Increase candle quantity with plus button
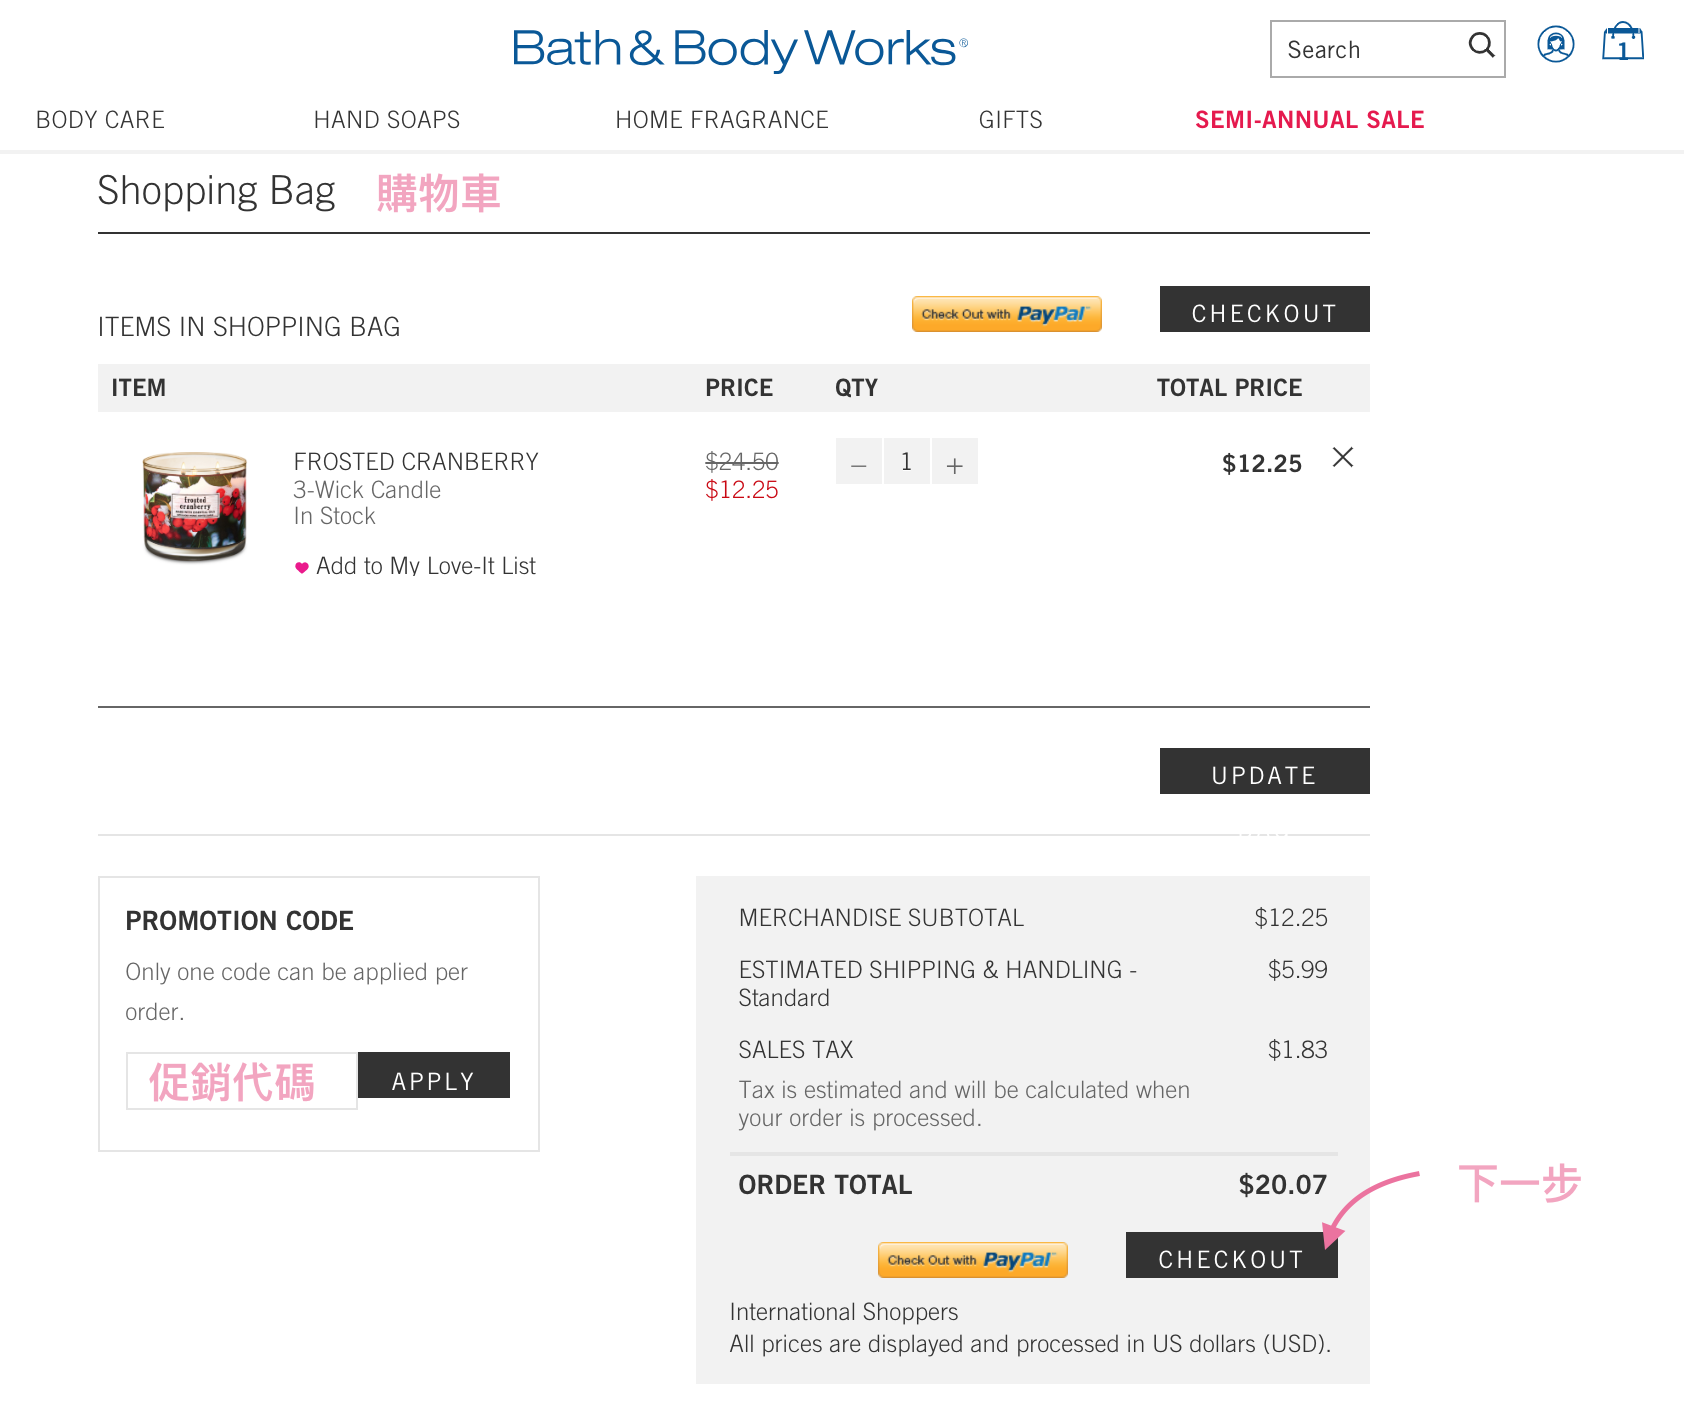The width and height of the screenshot is (1684, 1418). 955,462
